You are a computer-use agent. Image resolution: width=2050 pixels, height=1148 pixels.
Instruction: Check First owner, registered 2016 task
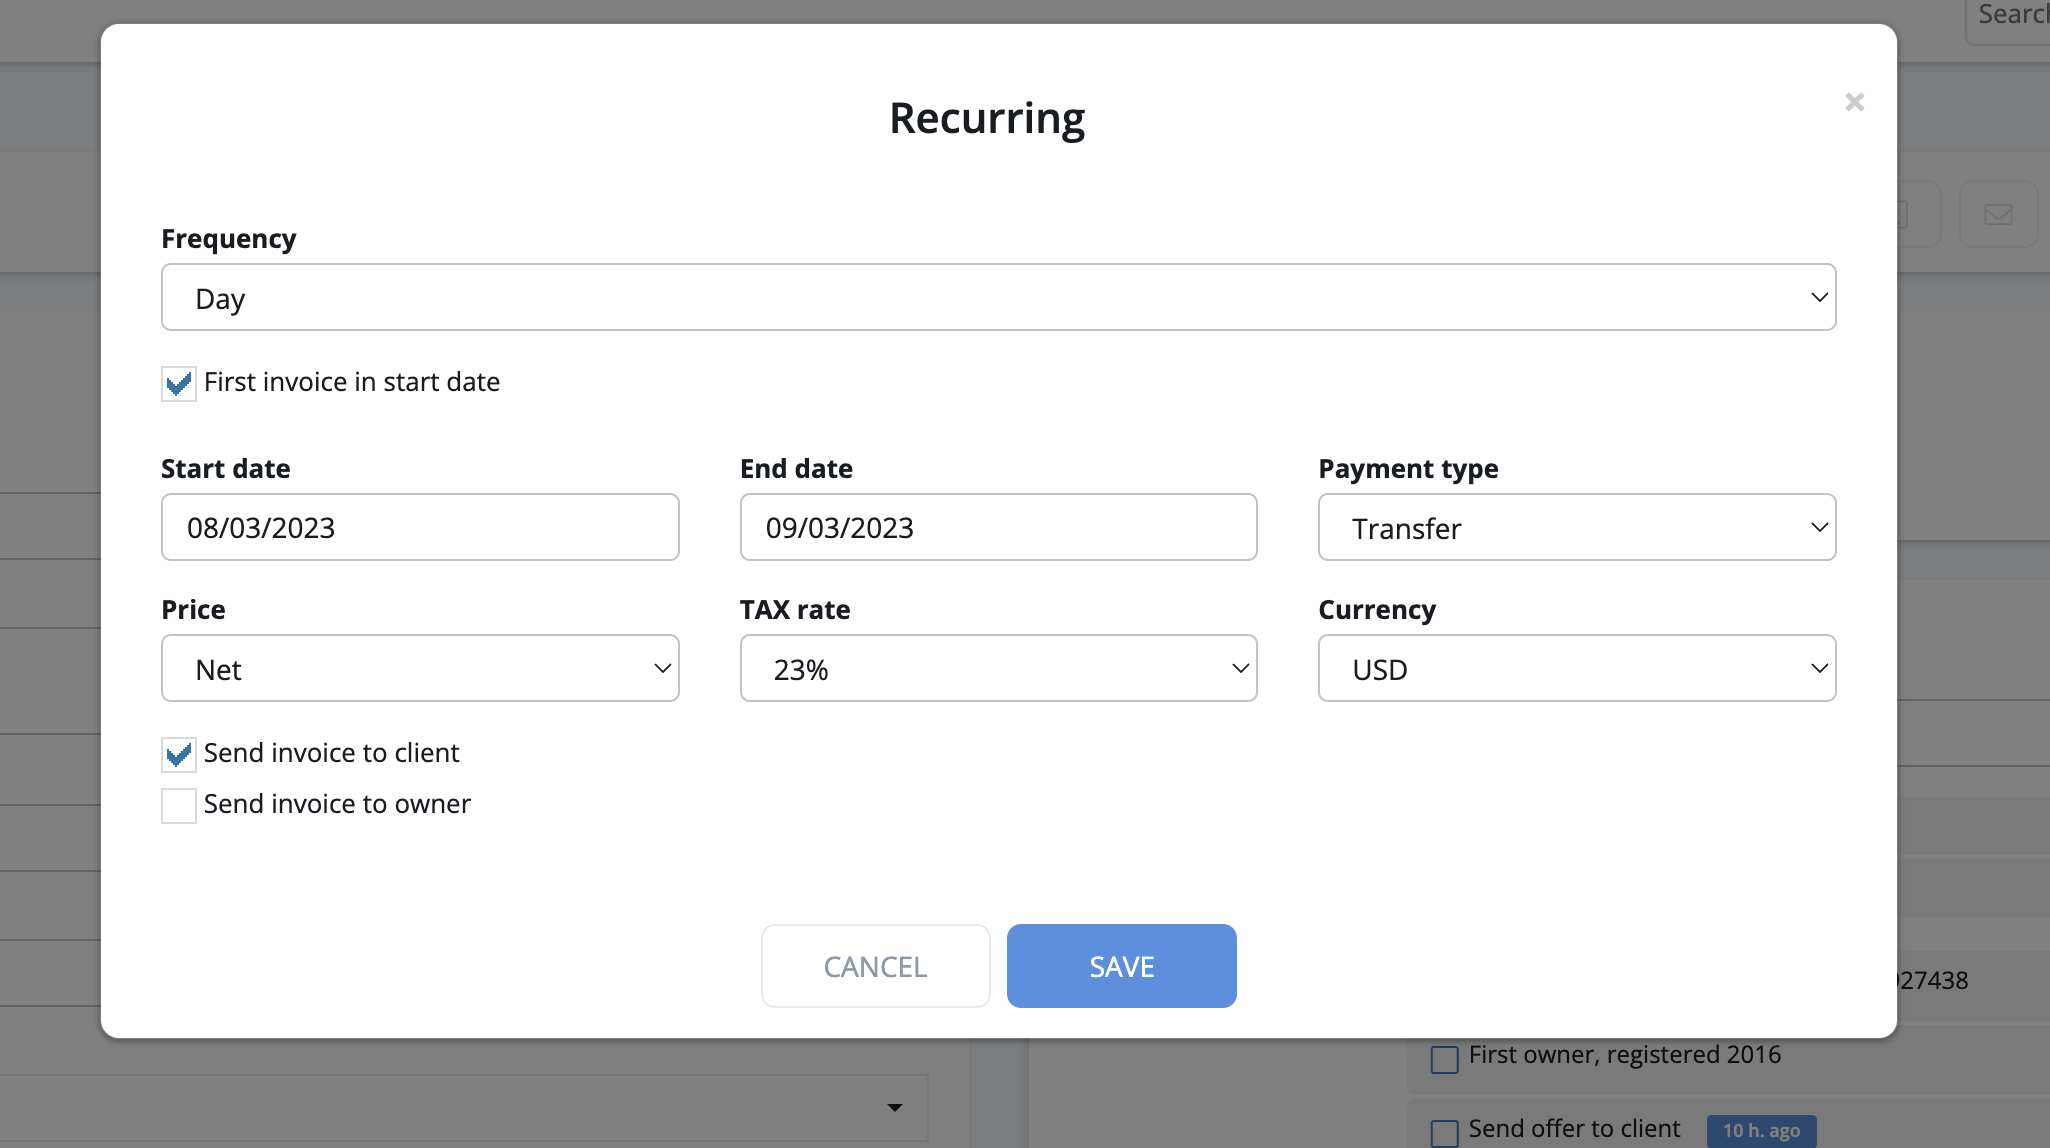click(x=1444, y=1059)
